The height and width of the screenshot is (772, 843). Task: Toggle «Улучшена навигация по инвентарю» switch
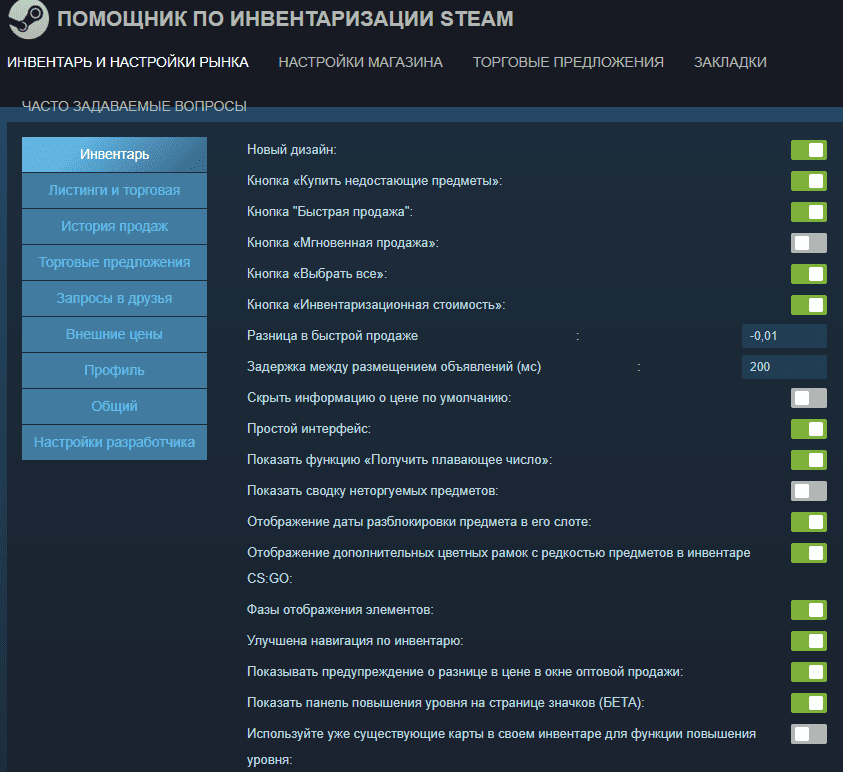[808, 641]
